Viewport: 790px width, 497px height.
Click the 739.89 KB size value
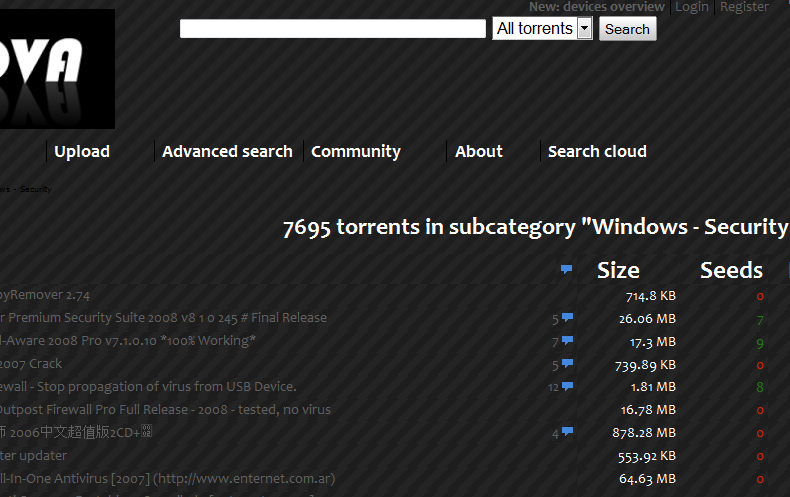click(x=645, y=365)
